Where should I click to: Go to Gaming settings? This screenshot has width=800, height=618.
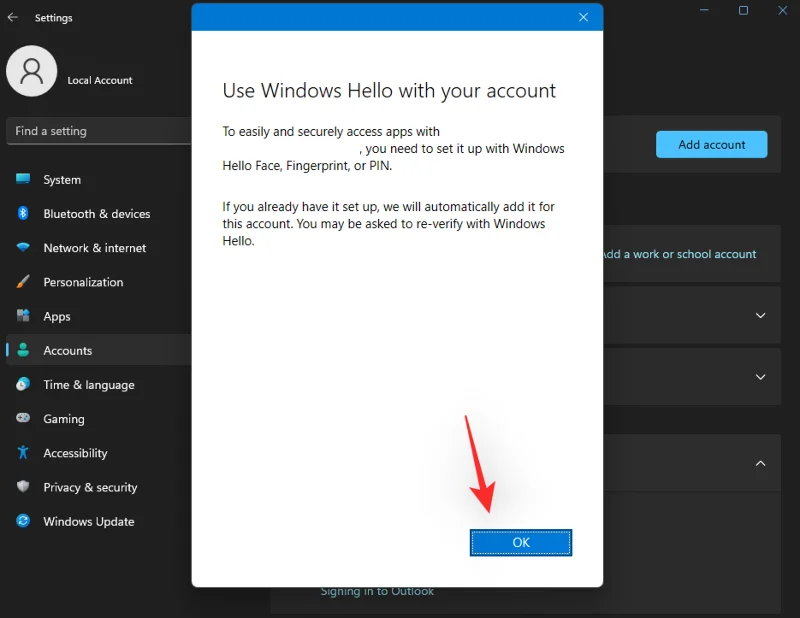pyautogui.click(x=99, y=419)
